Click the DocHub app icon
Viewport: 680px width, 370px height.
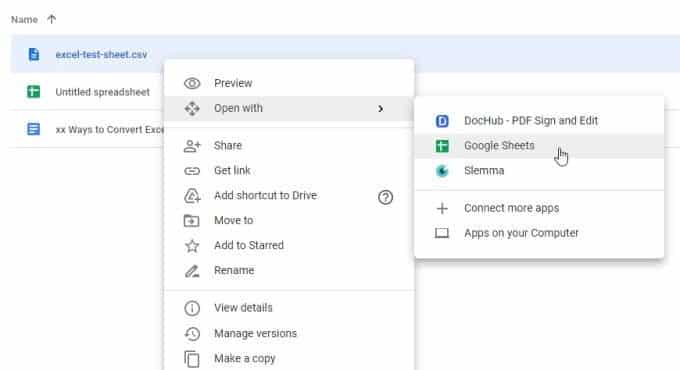[442, 121]
